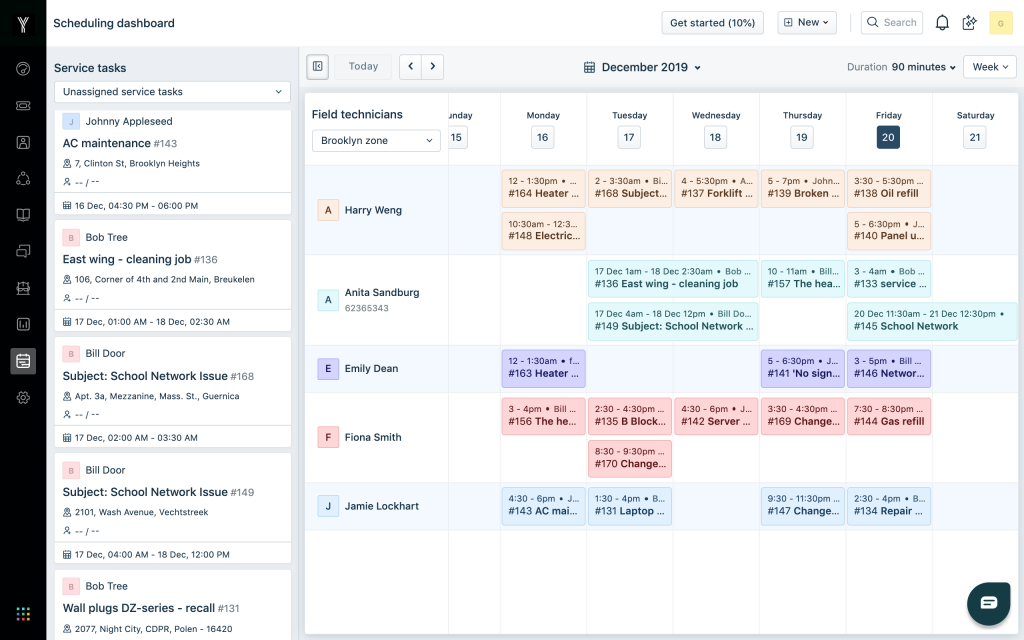1024x640 pixels.
Task: Open the Brooklyn zone dropdown
Action: [375, 140]
